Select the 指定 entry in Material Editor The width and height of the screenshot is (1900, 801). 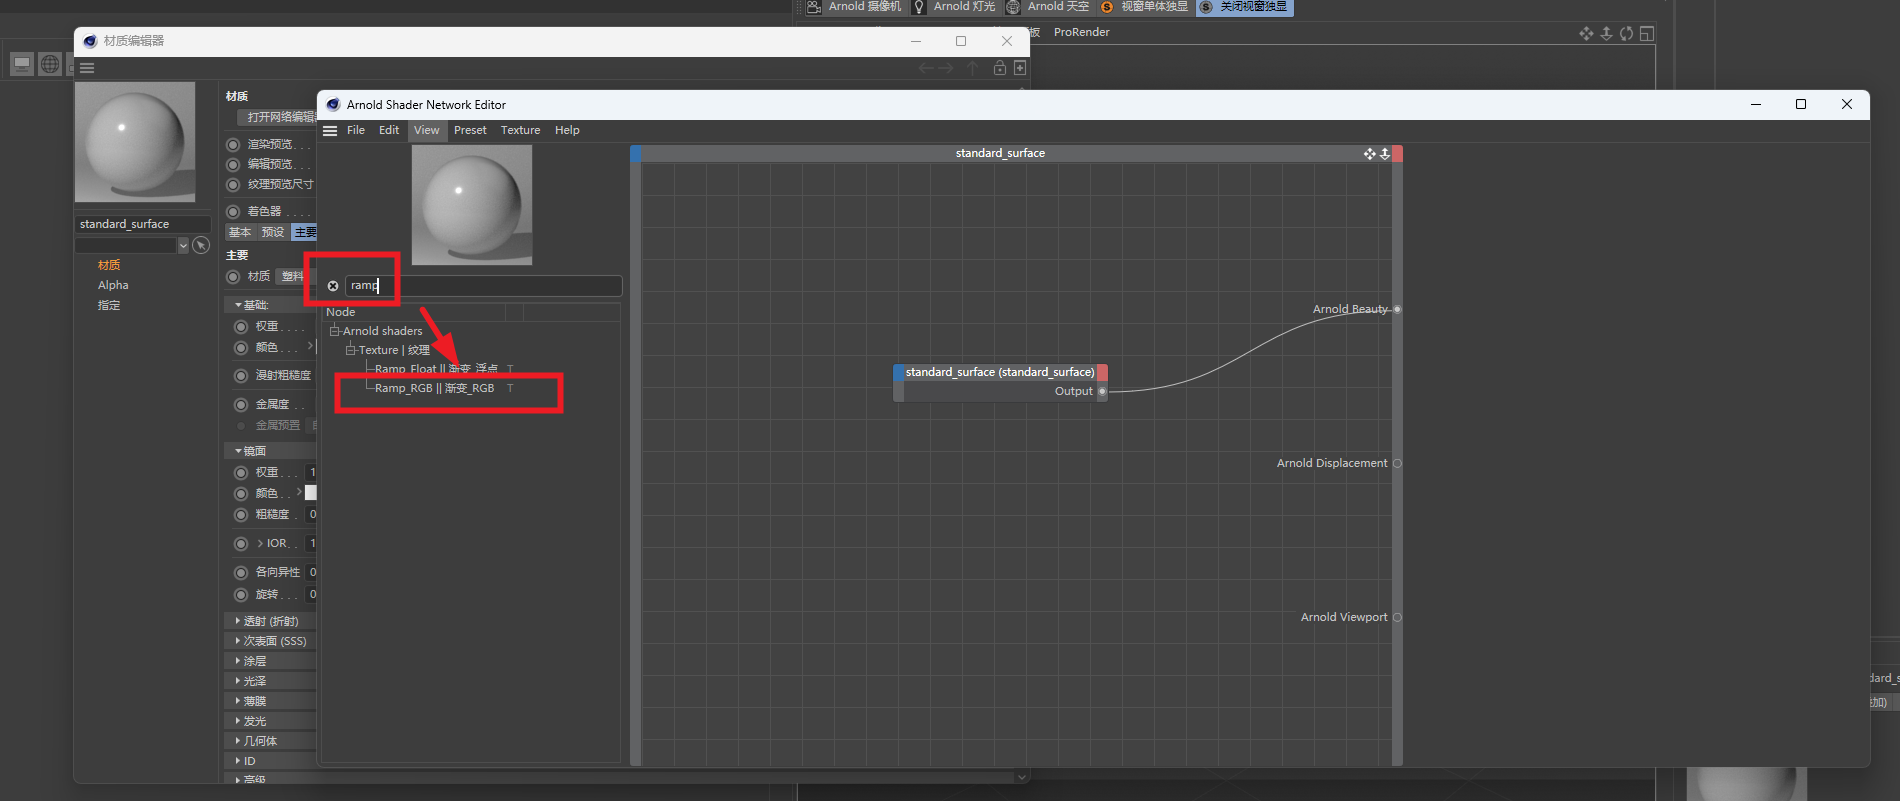pos(109,305)
